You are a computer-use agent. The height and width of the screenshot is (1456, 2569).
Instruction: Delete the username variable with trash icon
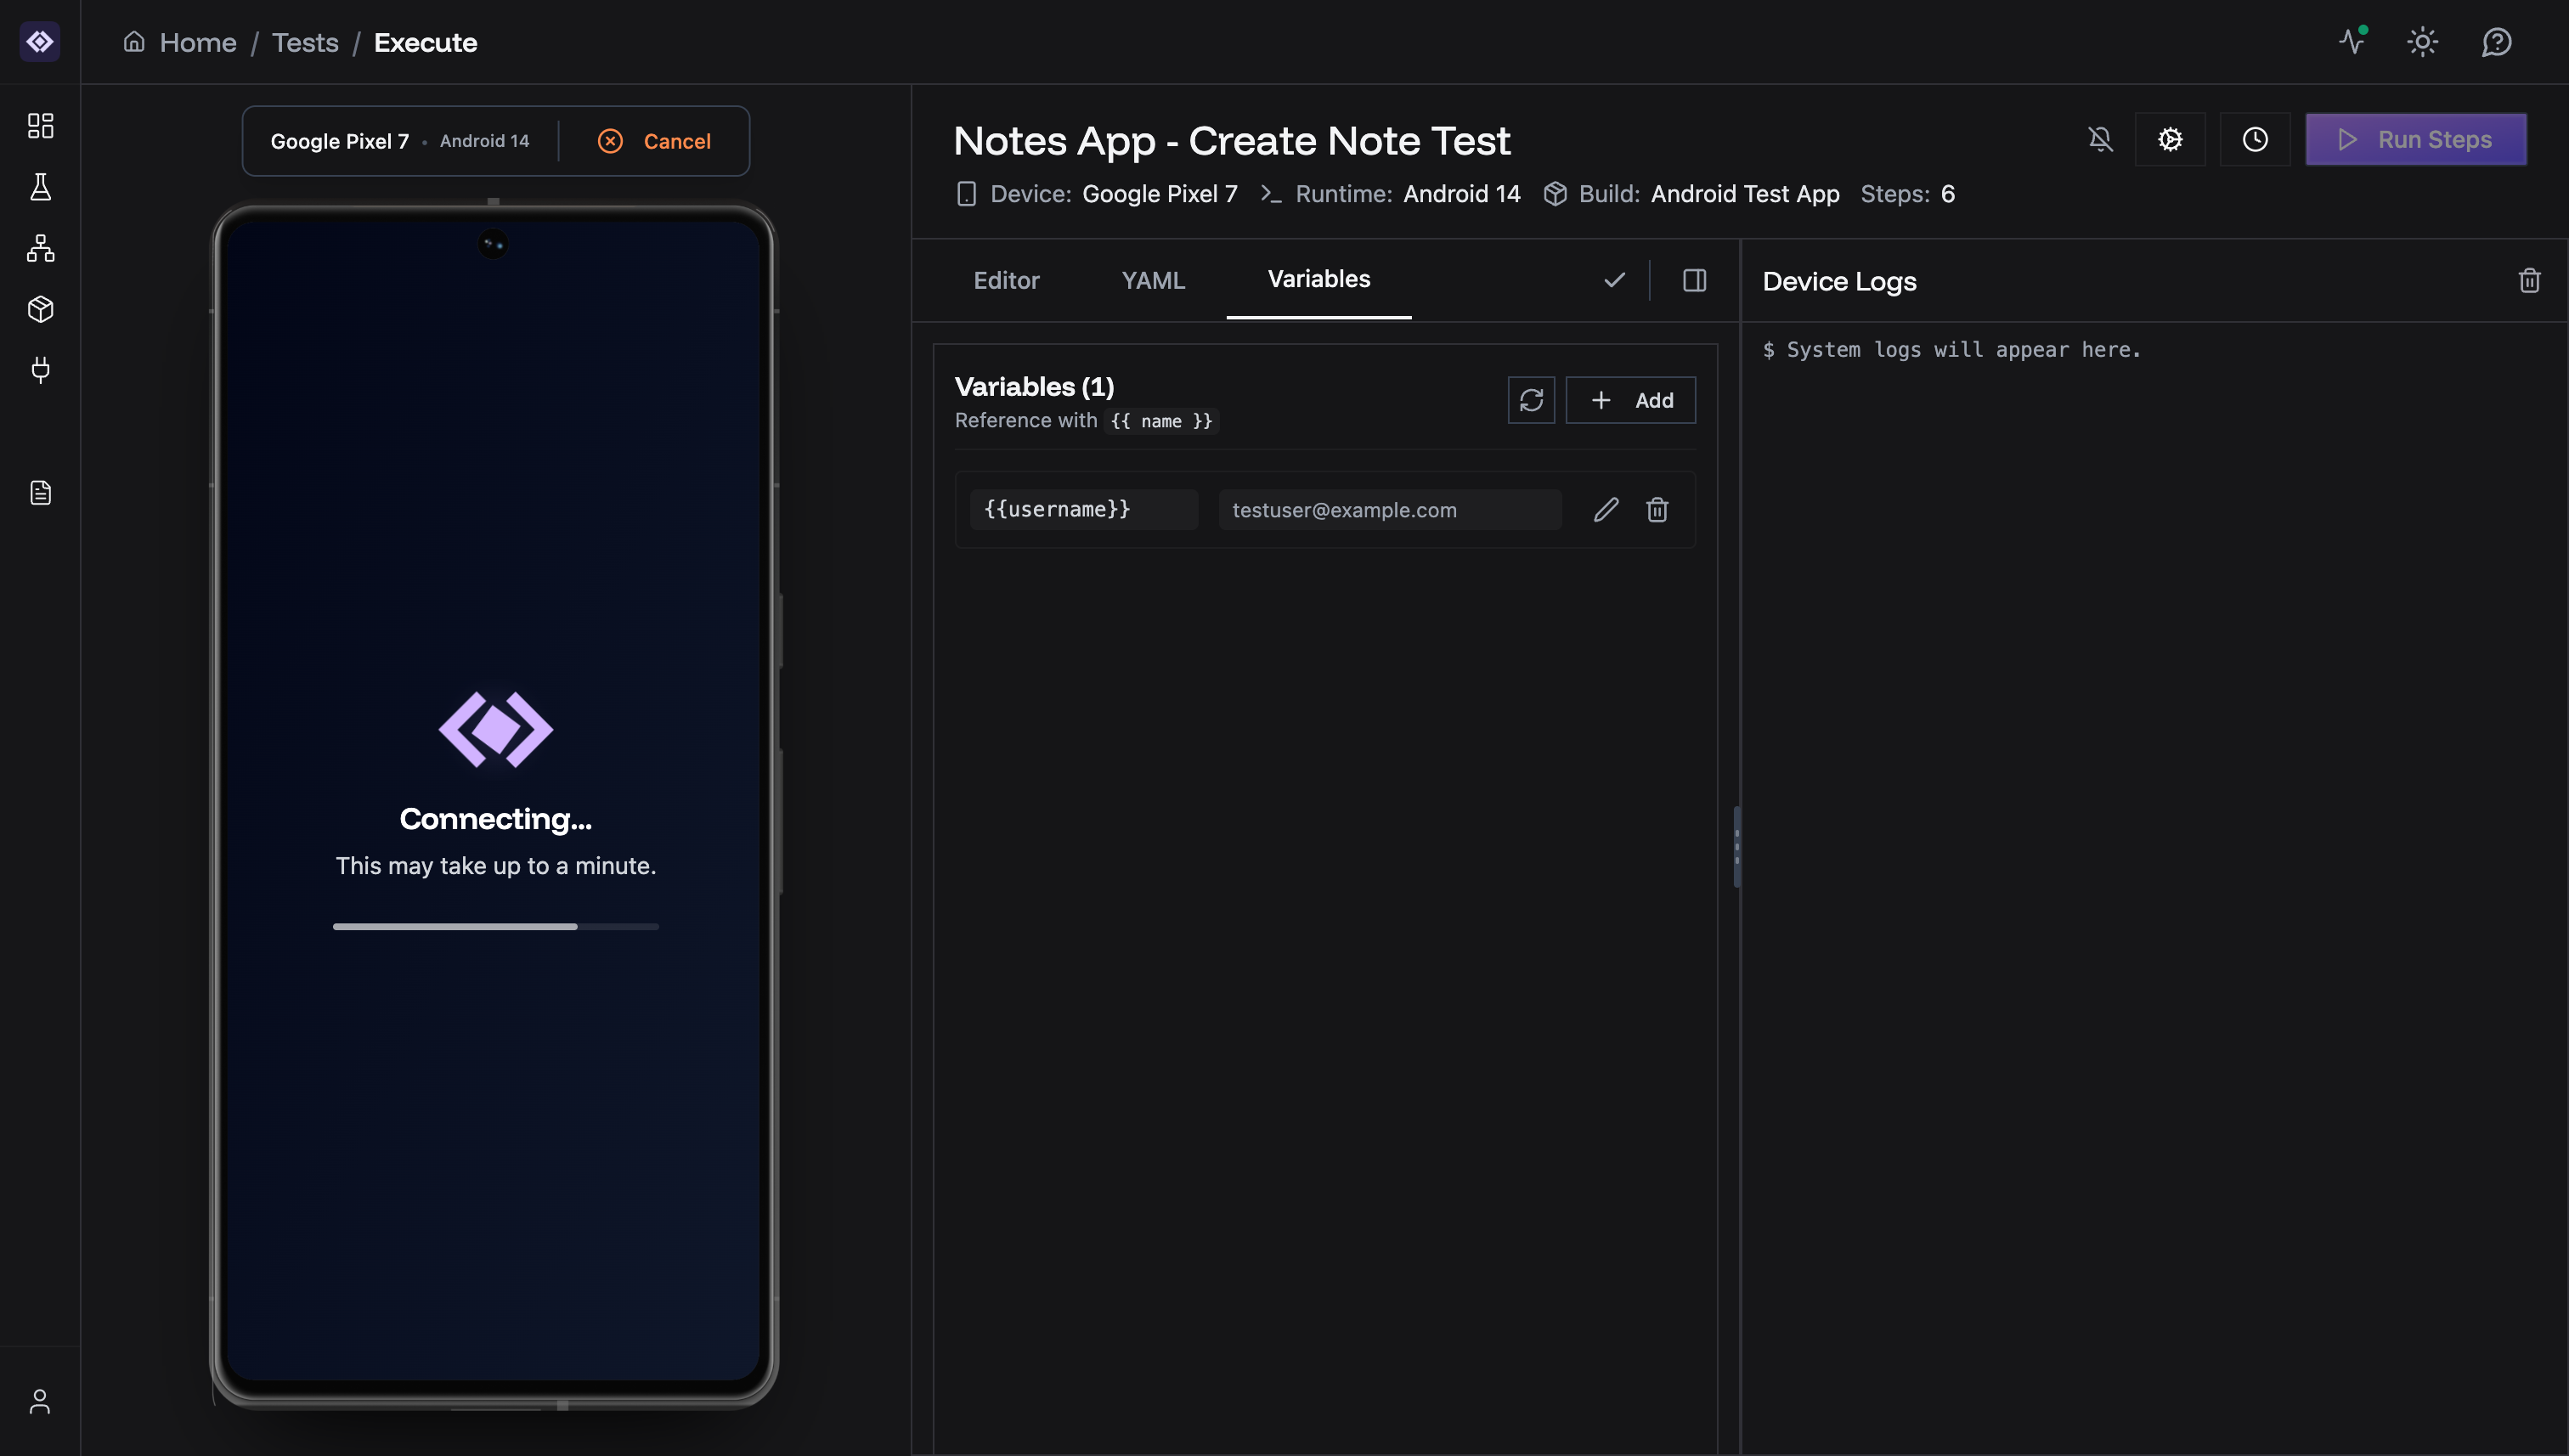tap(1657, 510)
